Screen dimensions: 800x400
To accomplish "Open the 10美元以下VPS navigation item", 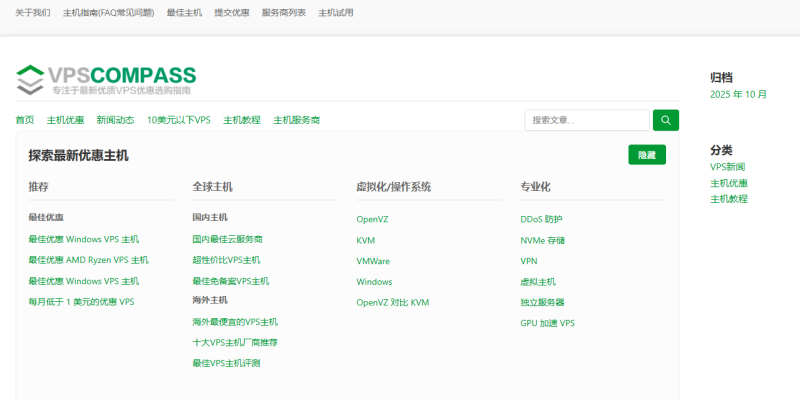I will 179,120.
